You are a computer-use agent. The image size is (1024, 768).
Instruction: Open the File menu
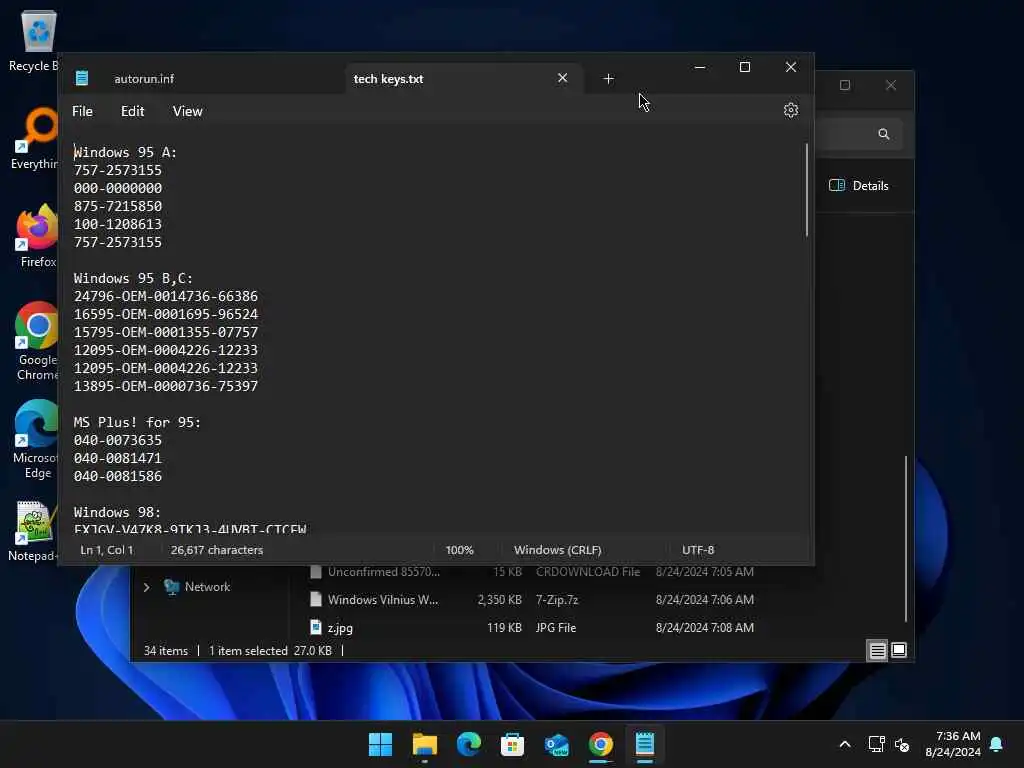82,111
